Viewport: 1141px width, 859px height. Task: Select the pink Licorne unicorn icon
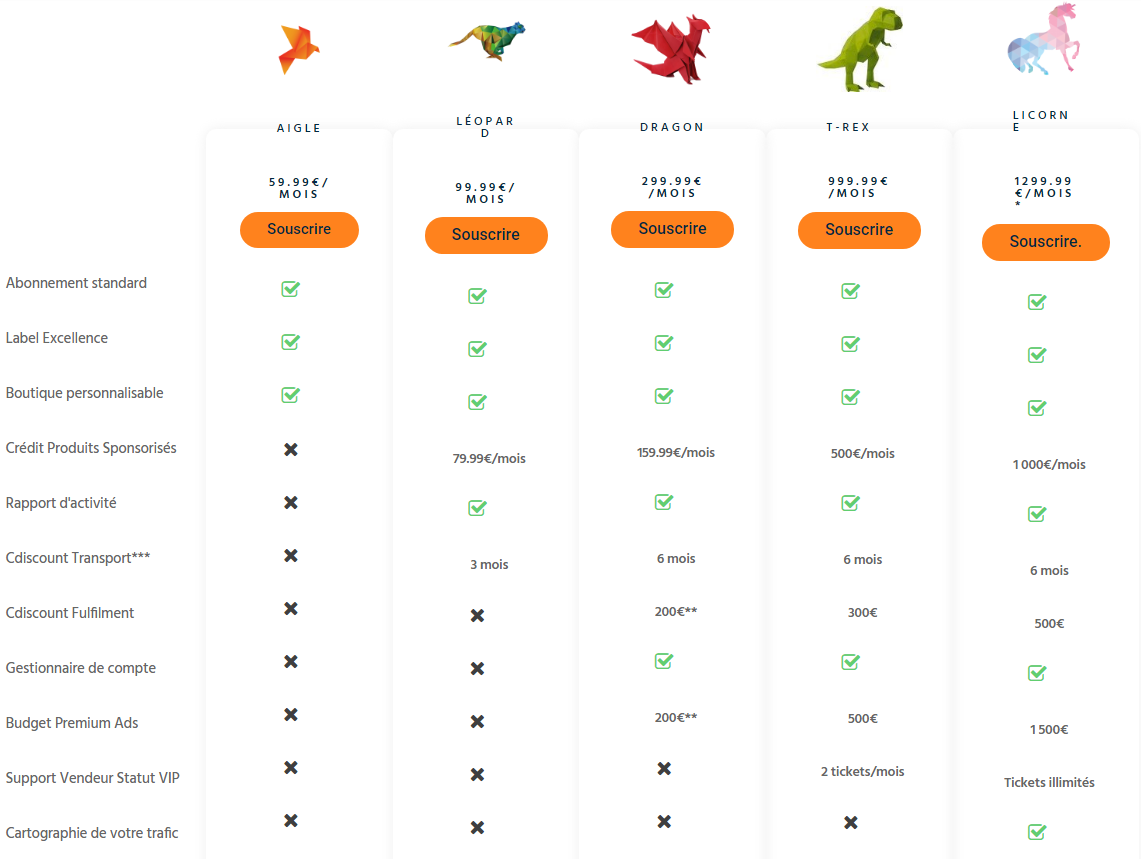[x=1044, y=39]
